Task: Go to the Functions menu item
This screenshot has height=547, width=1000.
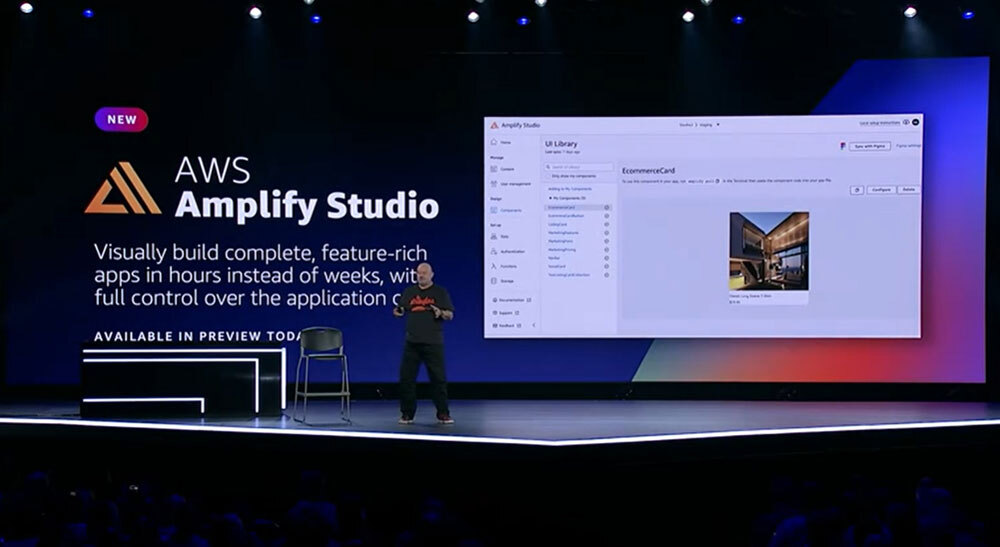Action: pos(509,266)
